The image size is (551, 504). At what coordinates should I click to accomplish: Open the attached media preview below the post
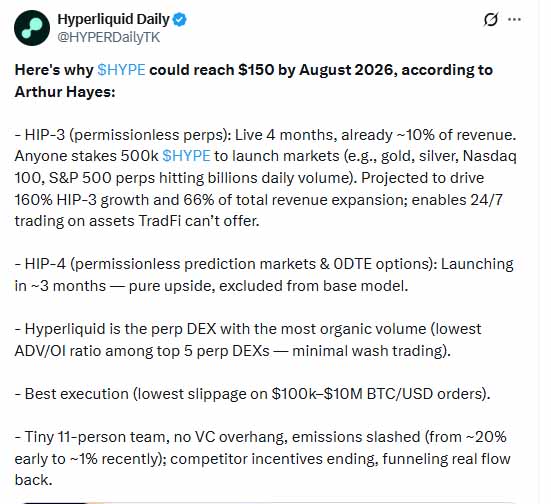[x=269, y=503]
